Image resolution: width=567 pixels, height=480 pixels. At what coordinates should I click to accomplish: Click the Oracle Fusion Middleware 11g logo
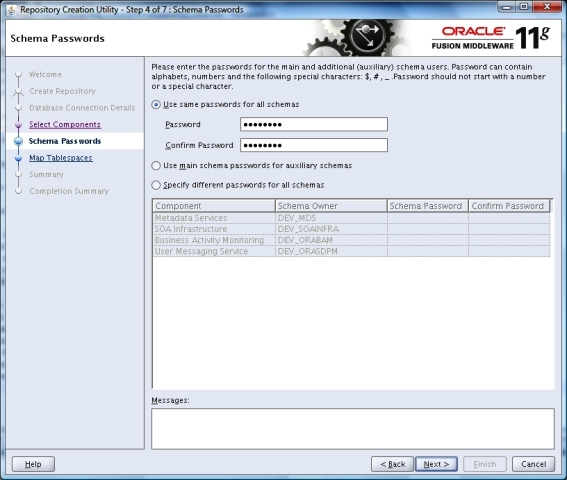[491, 38]
